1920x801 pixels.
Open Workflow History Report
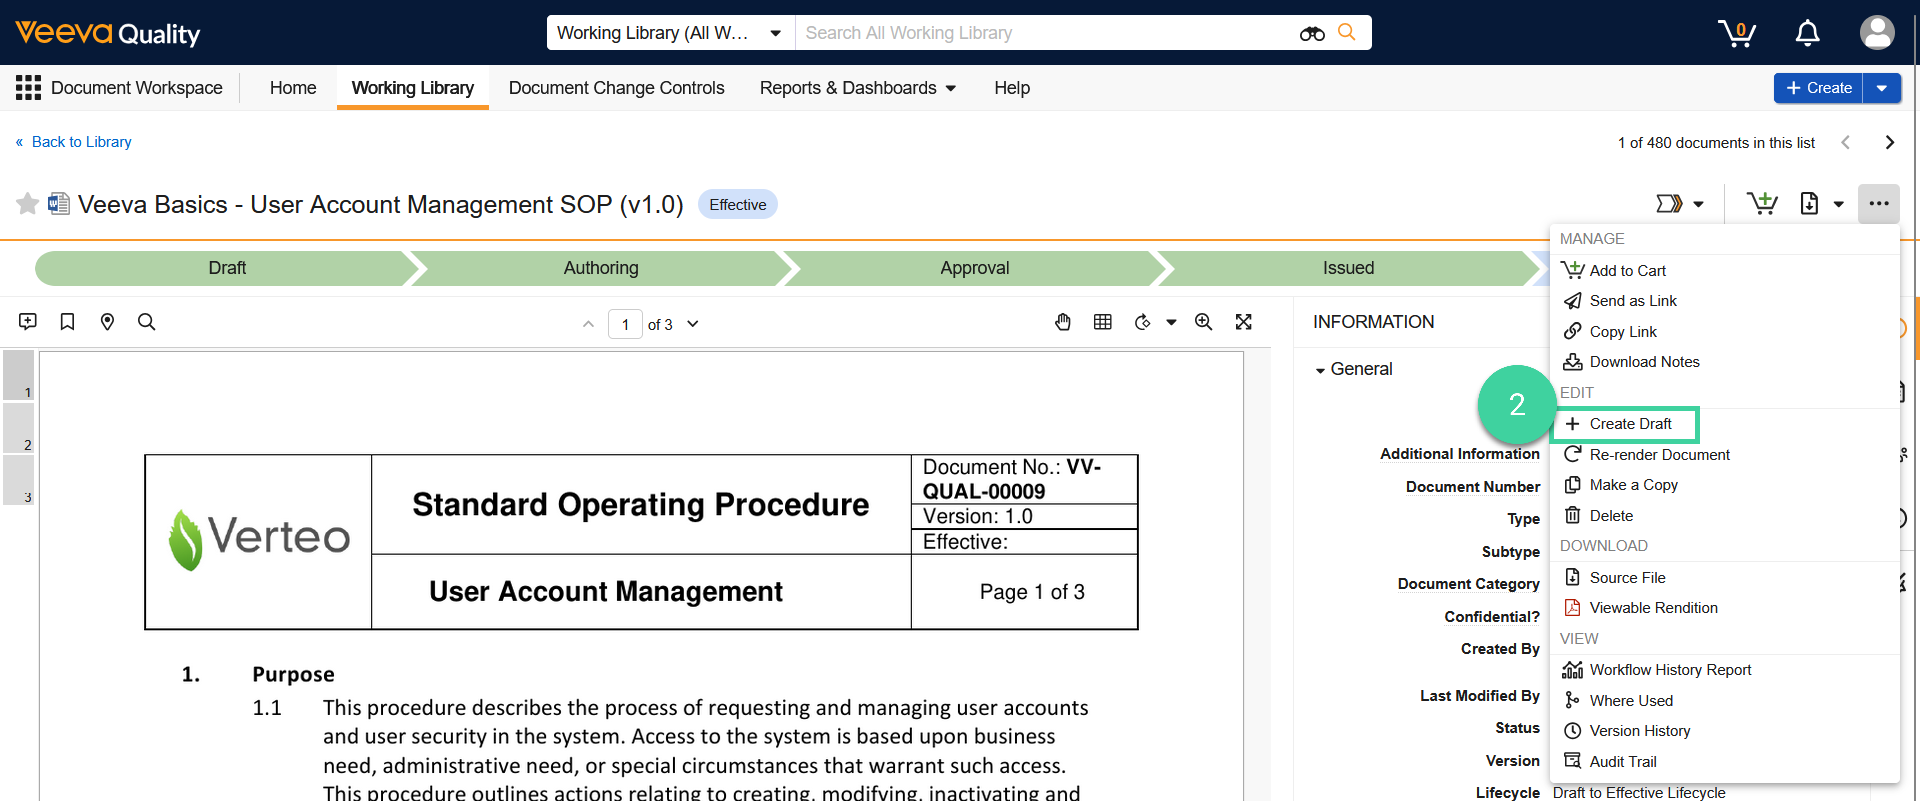click(x=1724, y=670)
